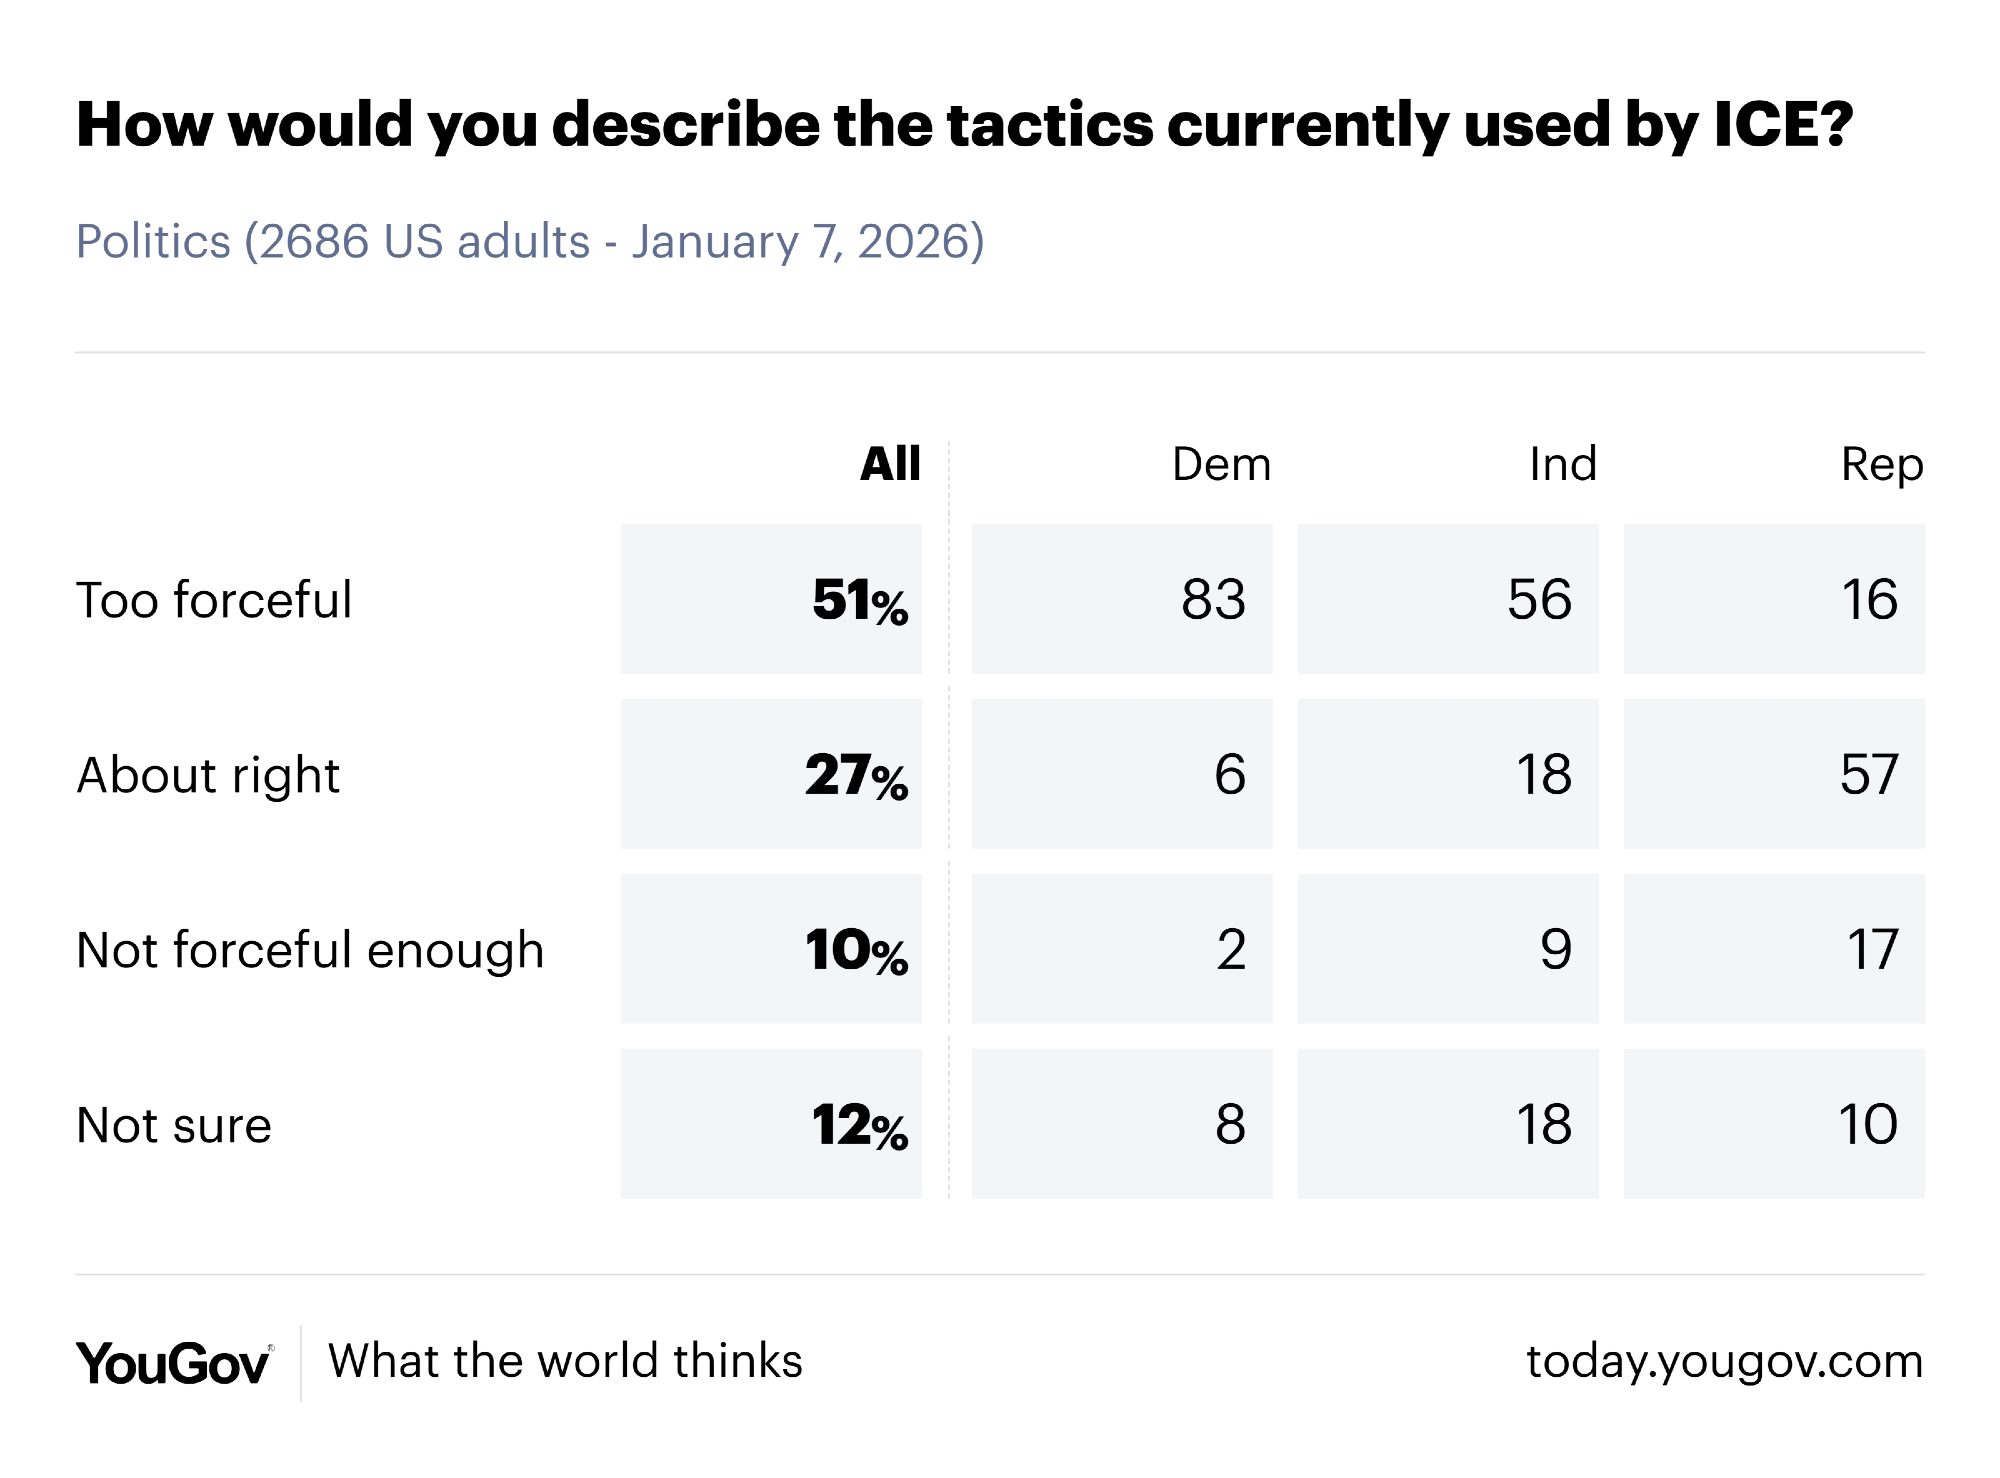
Task: Select Rep value 17 for Not forceful enough
Action: tap(1774, 949)
